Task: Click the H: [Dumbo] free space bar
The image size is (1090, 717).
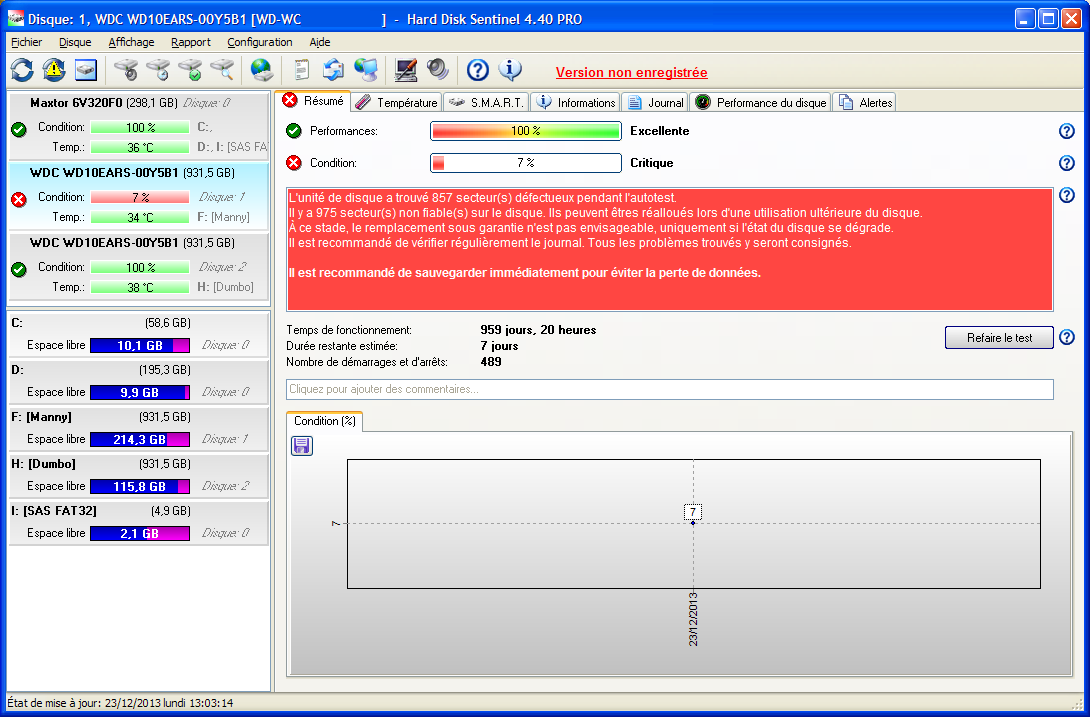Action: click(x=140, y=486)
